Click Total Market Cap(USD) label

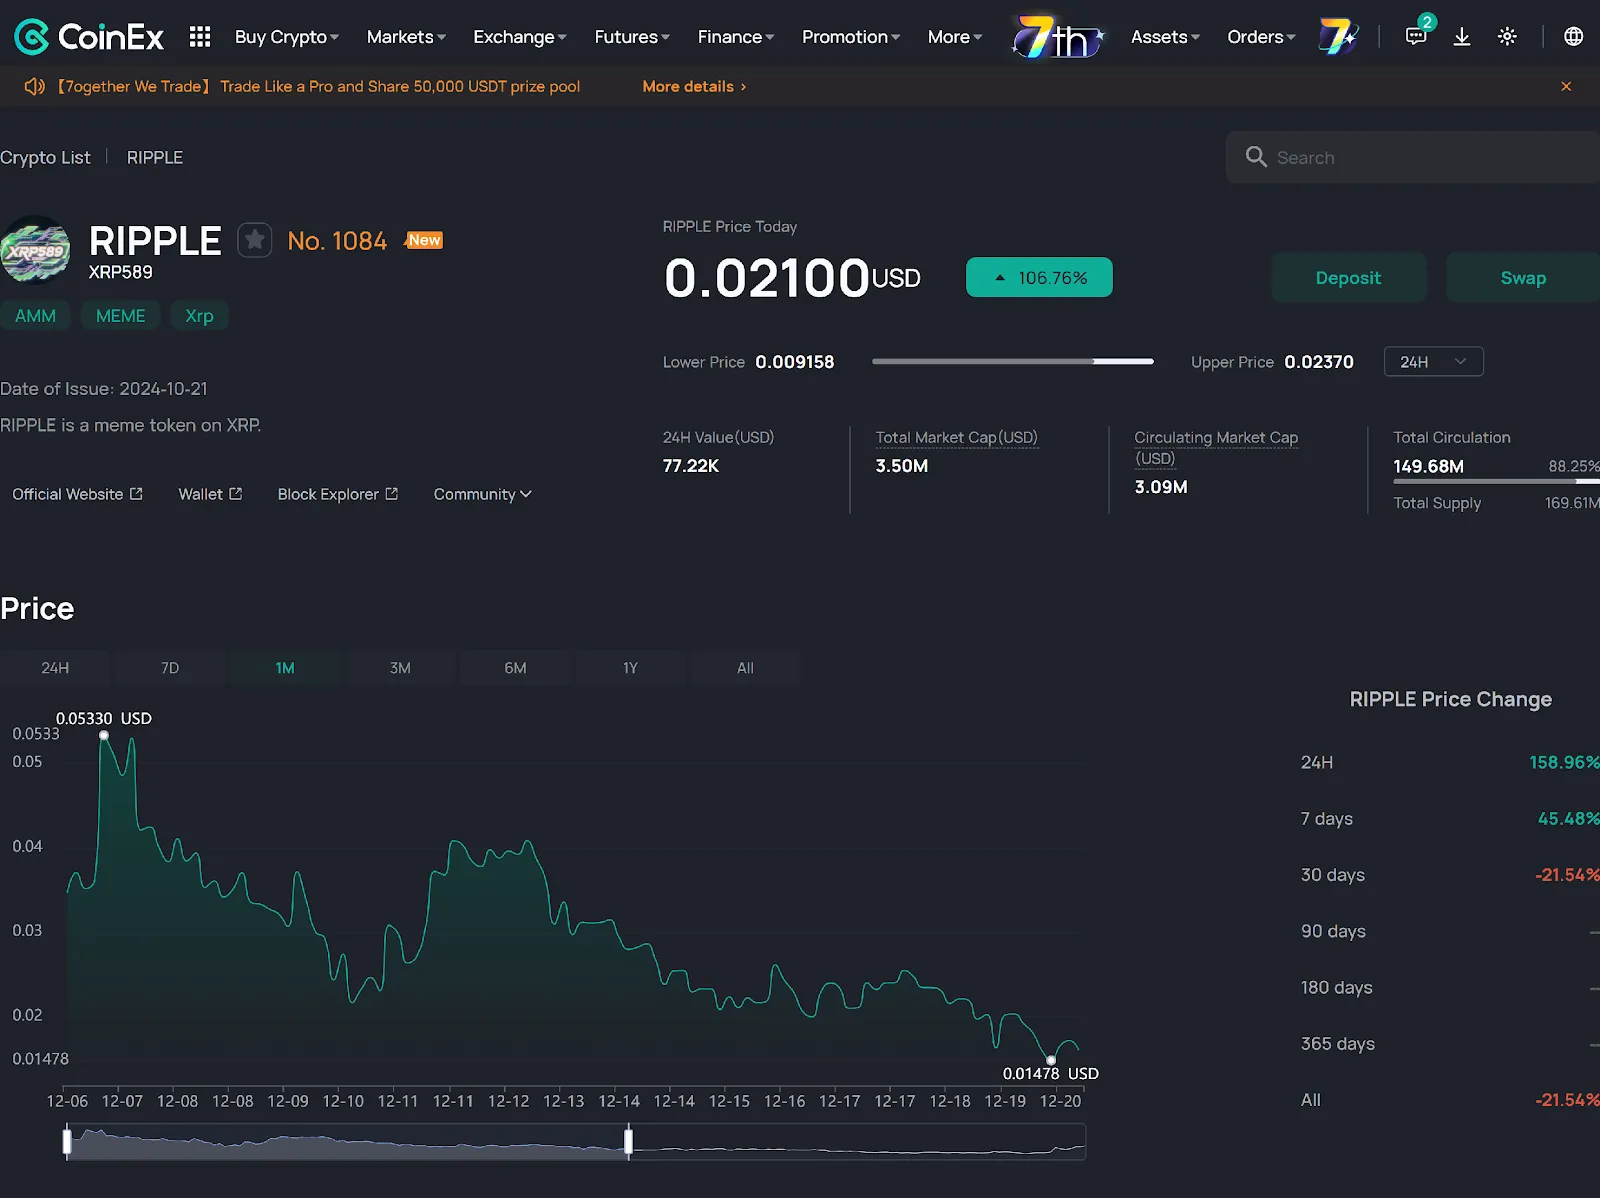tap(957, 437)
